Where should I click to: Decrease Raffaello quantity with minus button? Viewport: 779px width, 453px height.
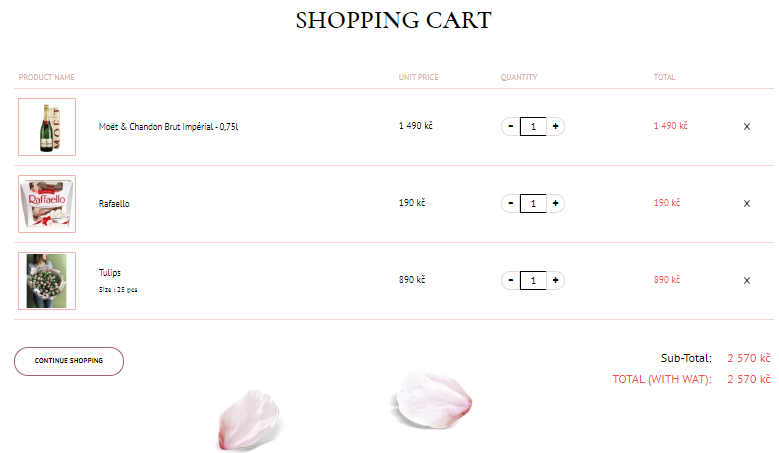[511, 203]
